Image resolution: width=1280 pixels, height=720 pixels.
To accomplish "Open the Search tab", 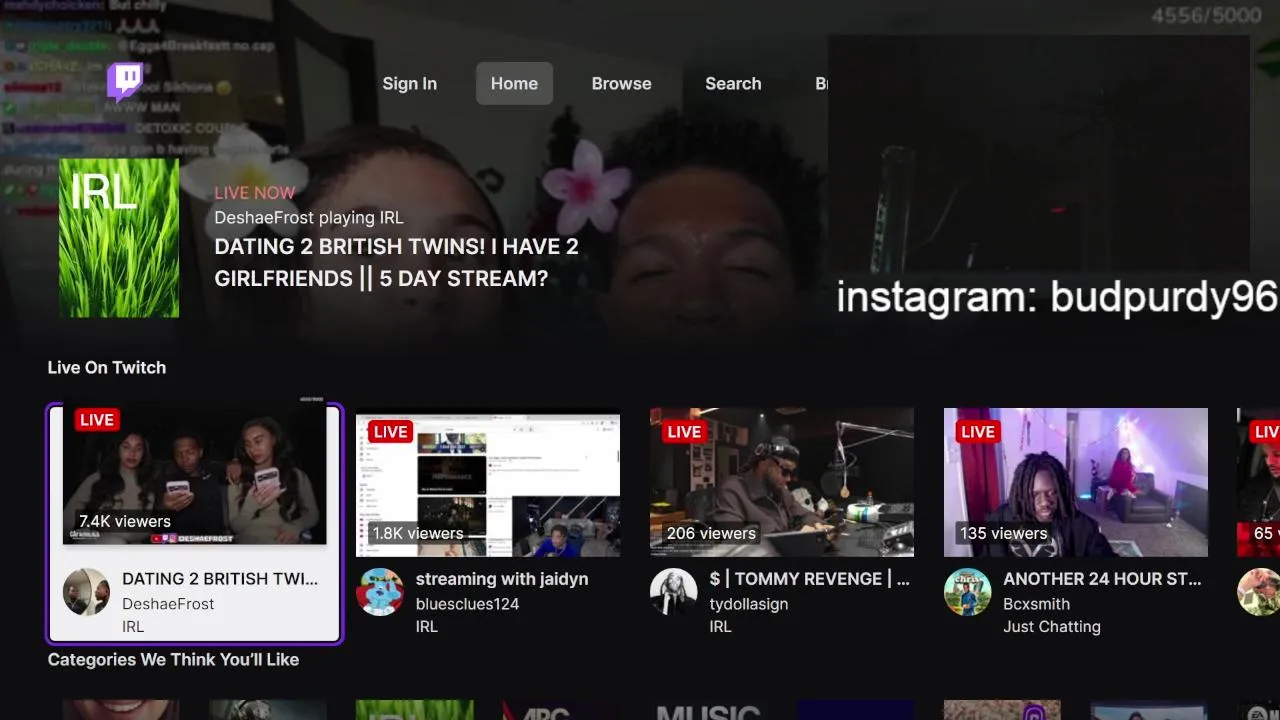I will point(733,84).
